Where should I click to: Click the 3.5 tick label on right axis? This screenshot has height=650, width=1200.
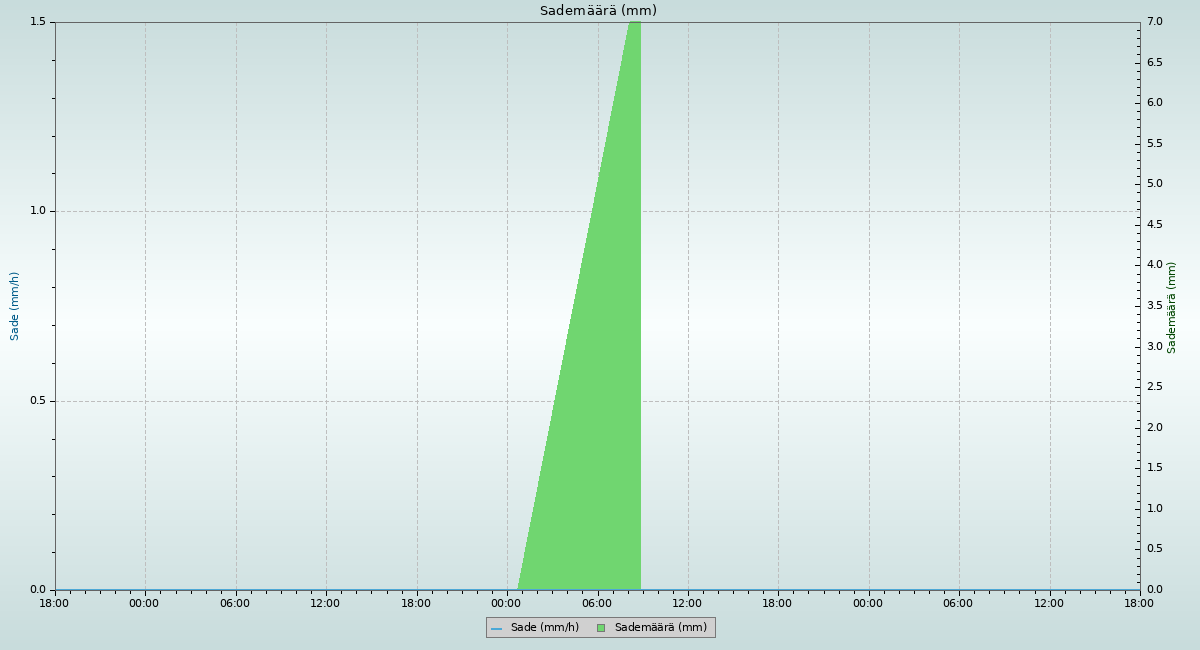(1154, 306)
